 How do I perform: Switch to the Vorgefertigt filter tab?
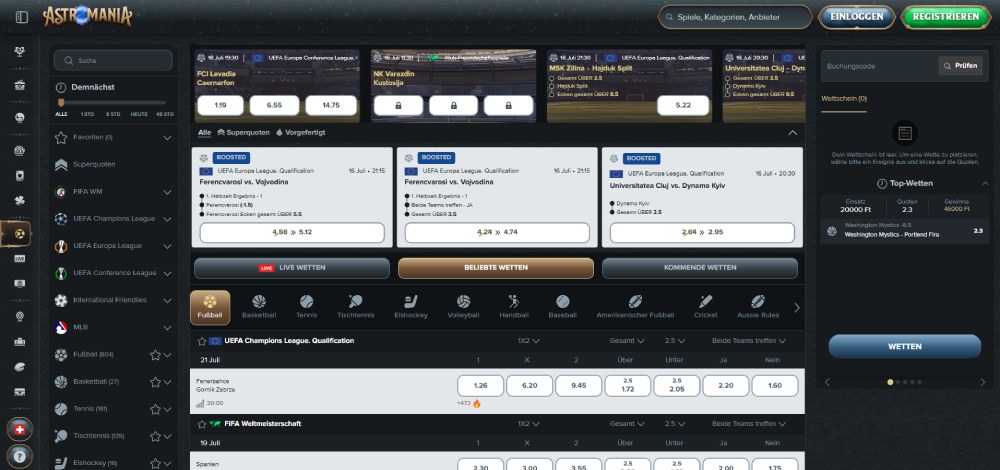point(300,133)
